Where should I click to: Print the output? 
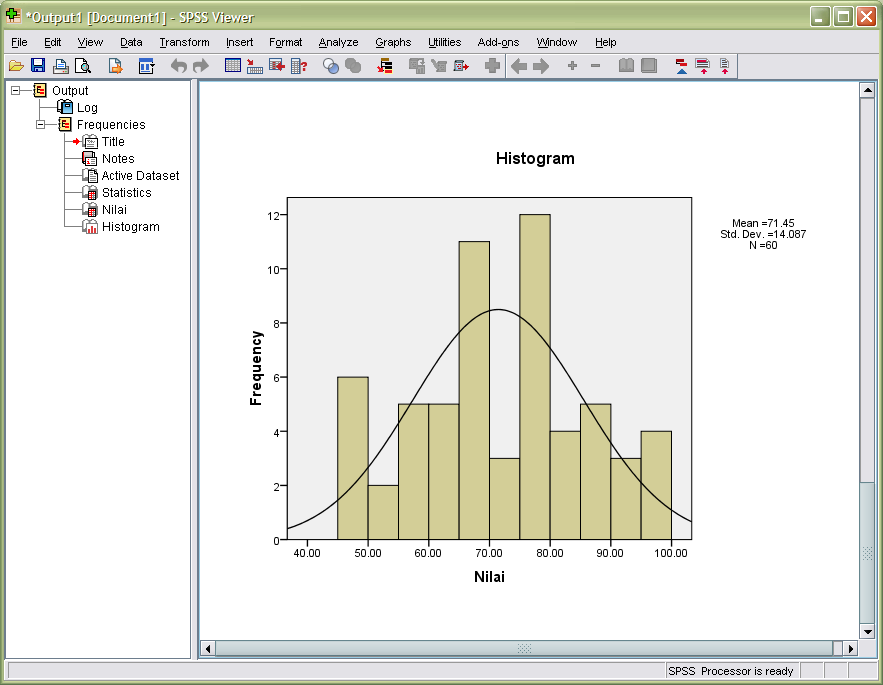[x=58, y=66]
